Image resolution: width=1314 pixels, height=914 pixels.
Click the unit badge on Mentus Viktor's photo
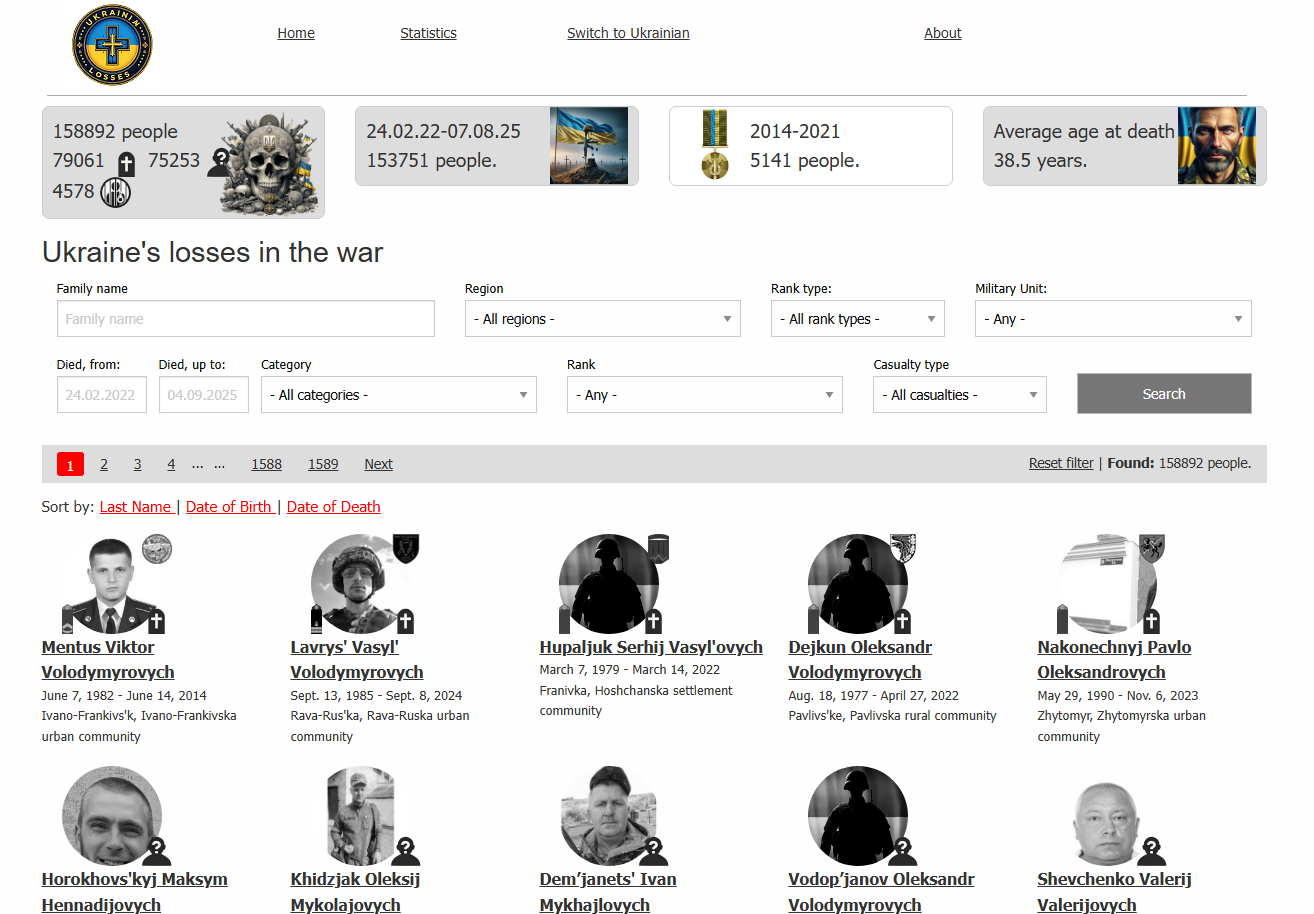click(x=157, y=548)
